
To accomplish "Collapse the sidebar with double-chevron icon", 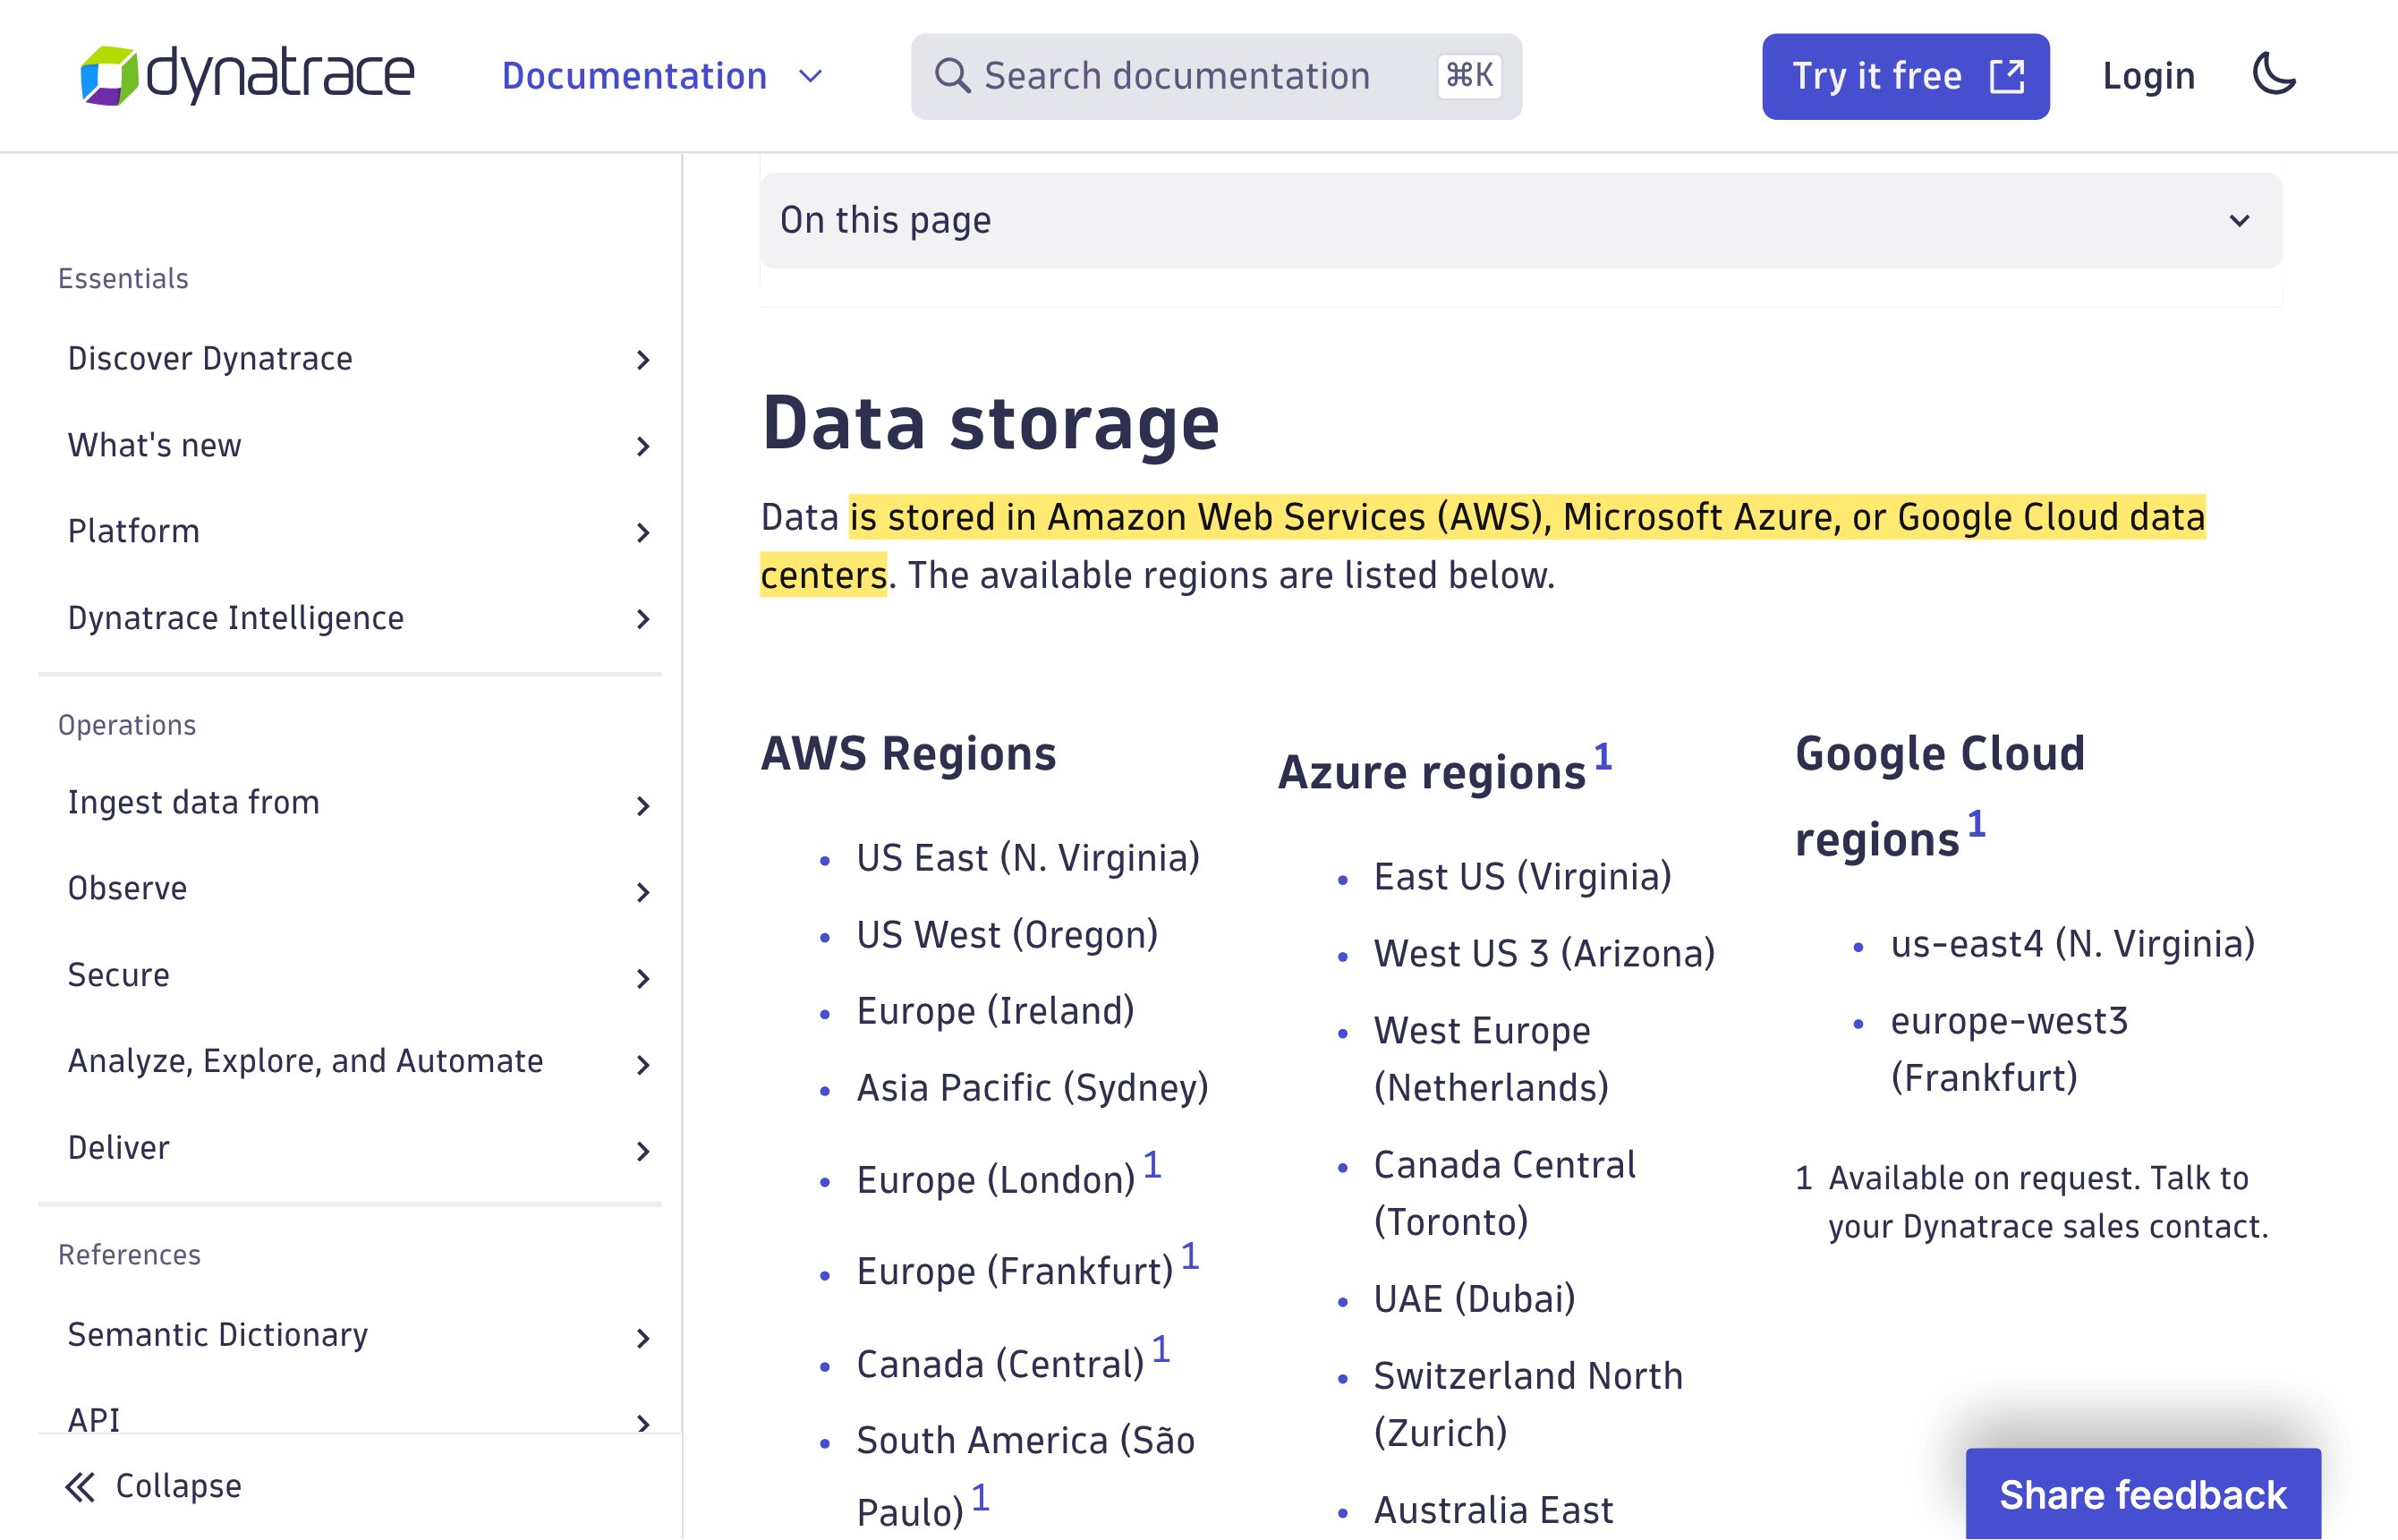I will pyautogui.click(x=80, y=1487).
